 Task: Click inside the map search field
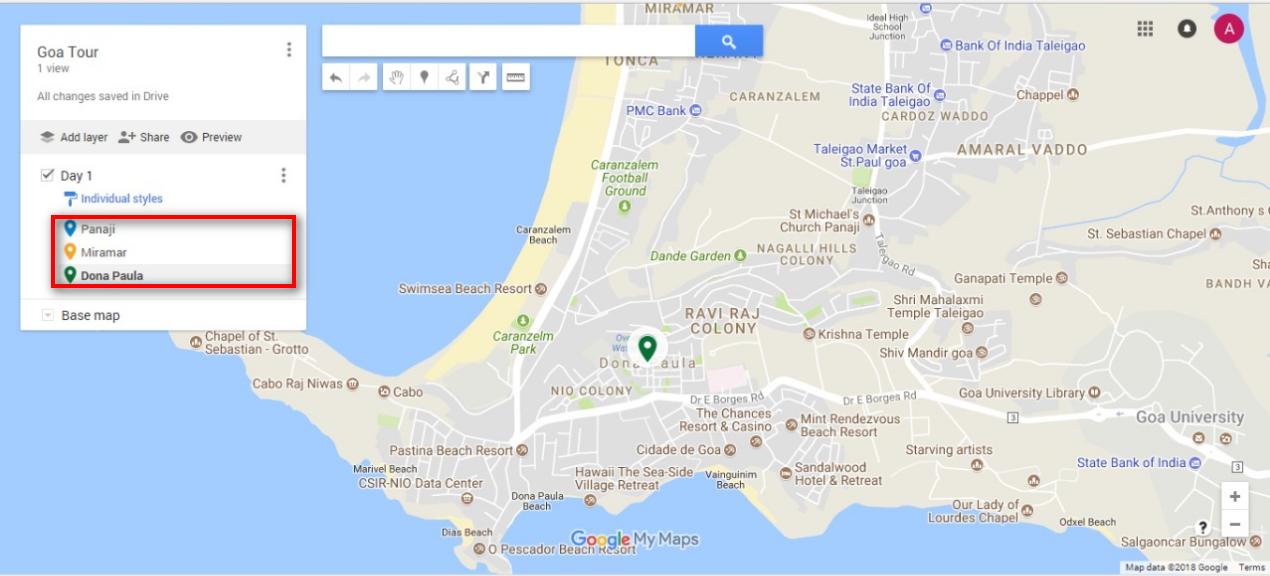tap(508, 41)
